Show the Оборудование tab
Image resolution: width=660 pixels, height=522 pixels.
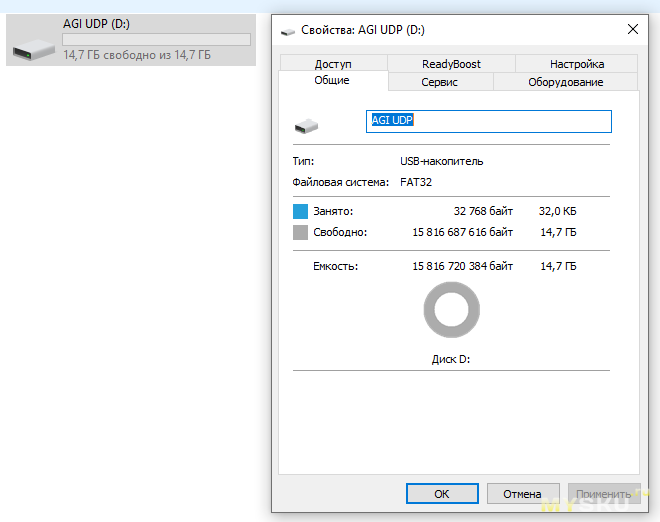pos(565,82)
